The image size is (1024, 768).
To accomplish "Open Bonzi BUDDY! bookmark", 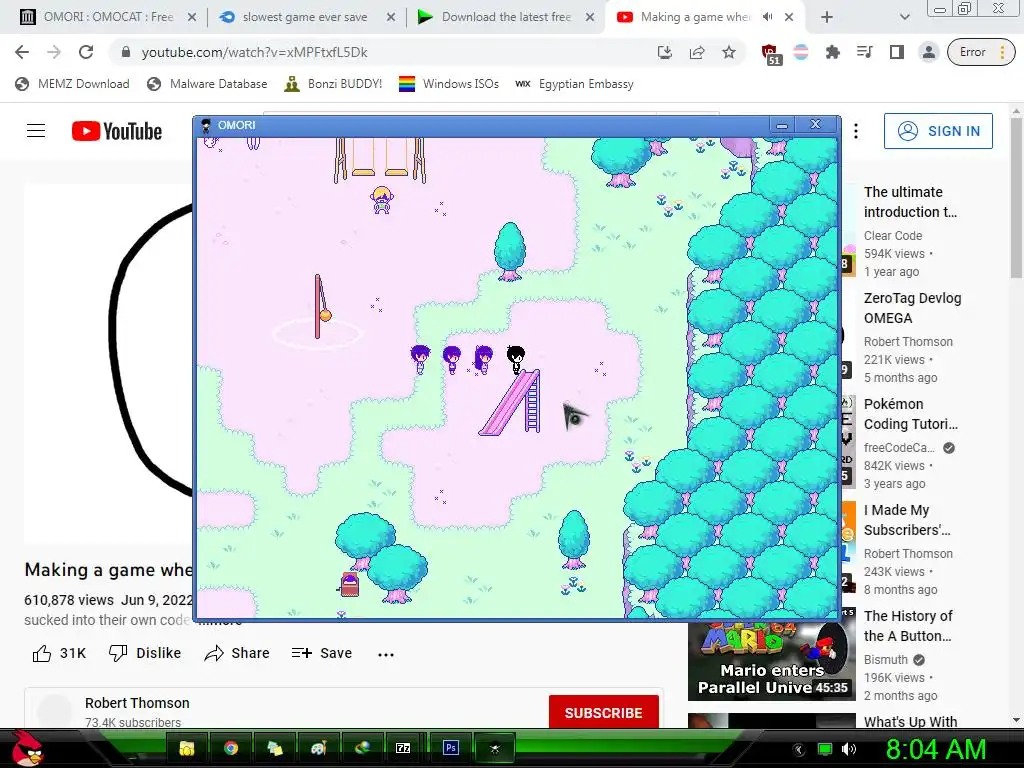I will 333,84.
